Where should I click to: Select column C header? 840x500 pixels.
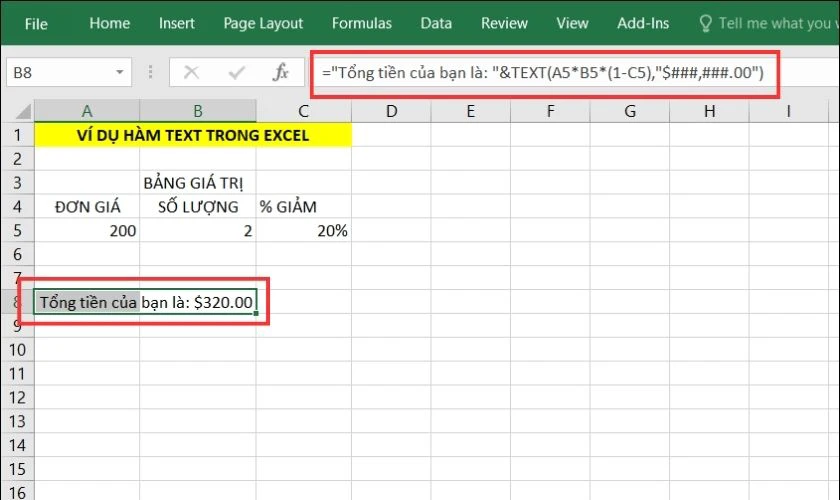tap(304, 111)
